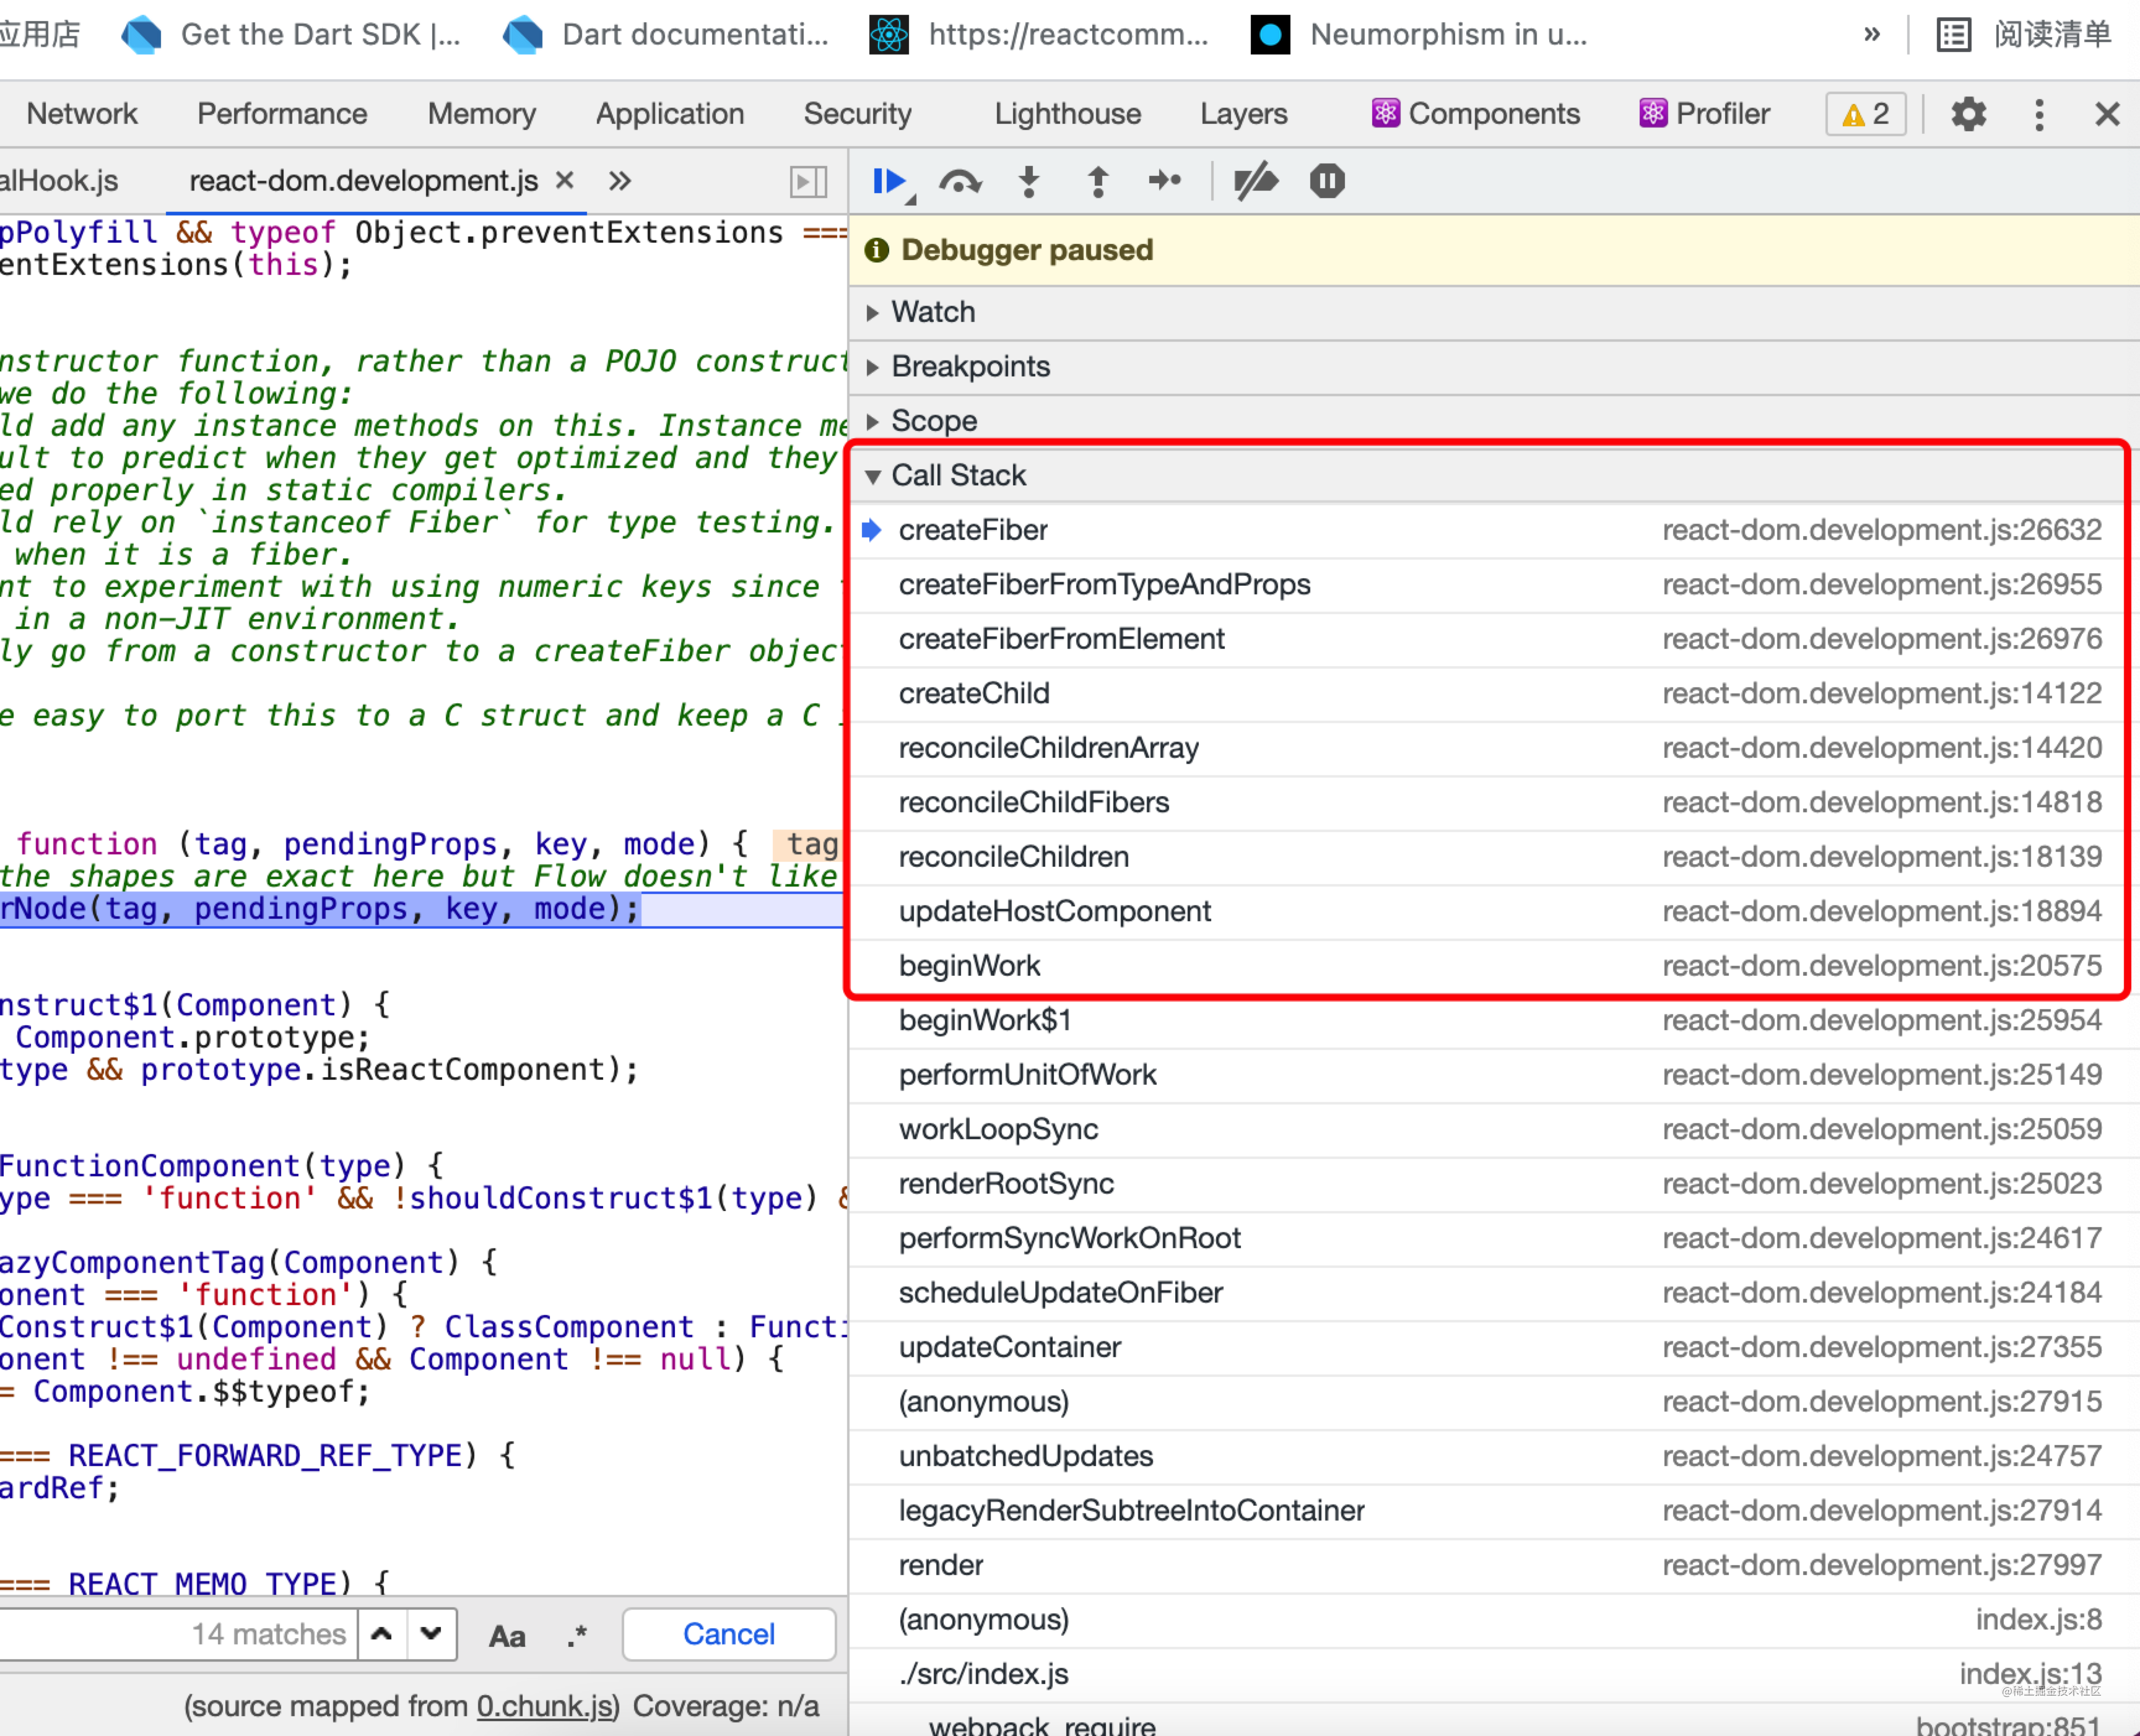Select renderRootSync frame
Image resolution: width=2140 pixels, height=1736 pixels.
[1494, 1184]
